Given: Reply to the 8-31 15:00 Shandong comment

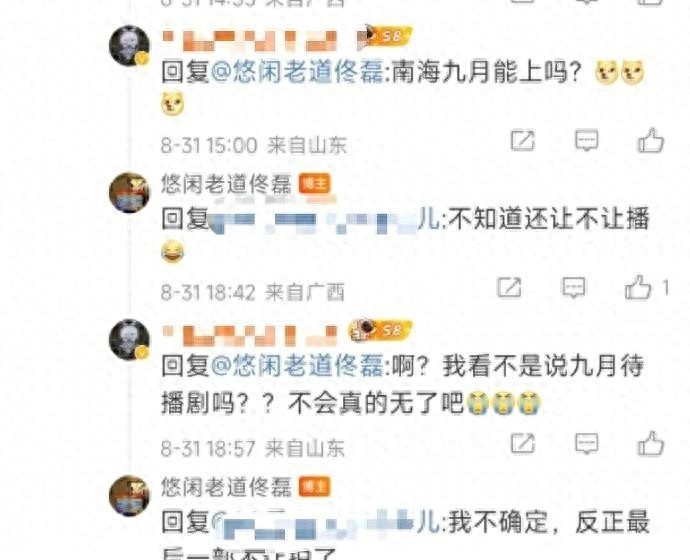Looking at the screenshot, I should tap(587, 140).
